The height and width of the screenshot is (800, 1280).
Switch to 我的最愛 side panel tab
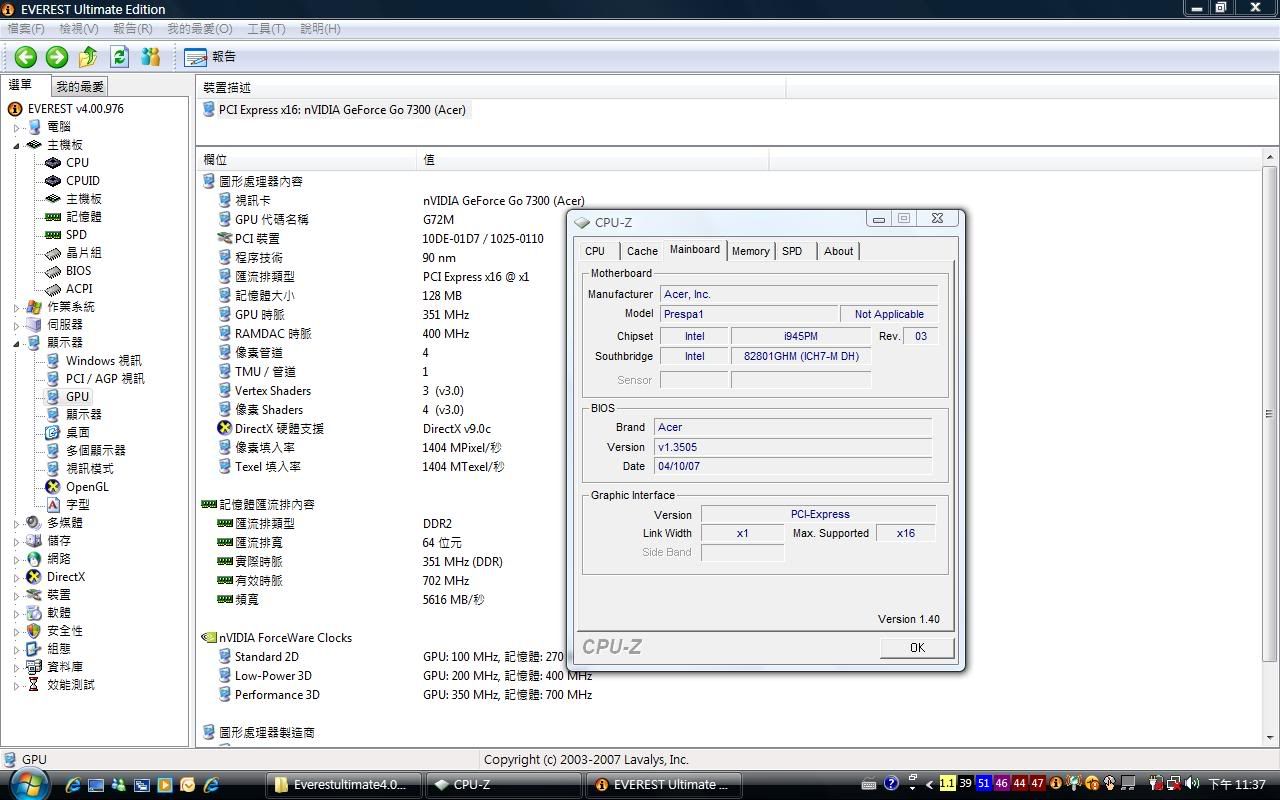[79, 87]
